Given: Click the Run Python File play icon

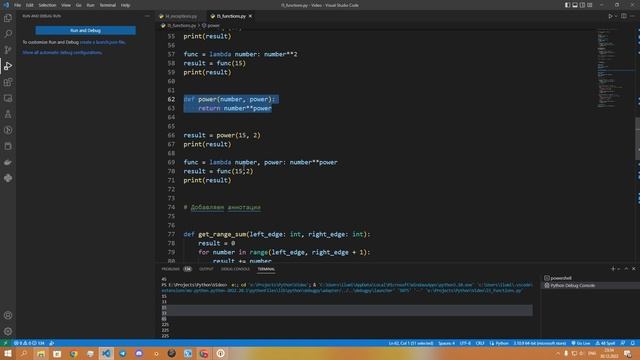Looking at the screenshot, I should click(x=610, y=16).
